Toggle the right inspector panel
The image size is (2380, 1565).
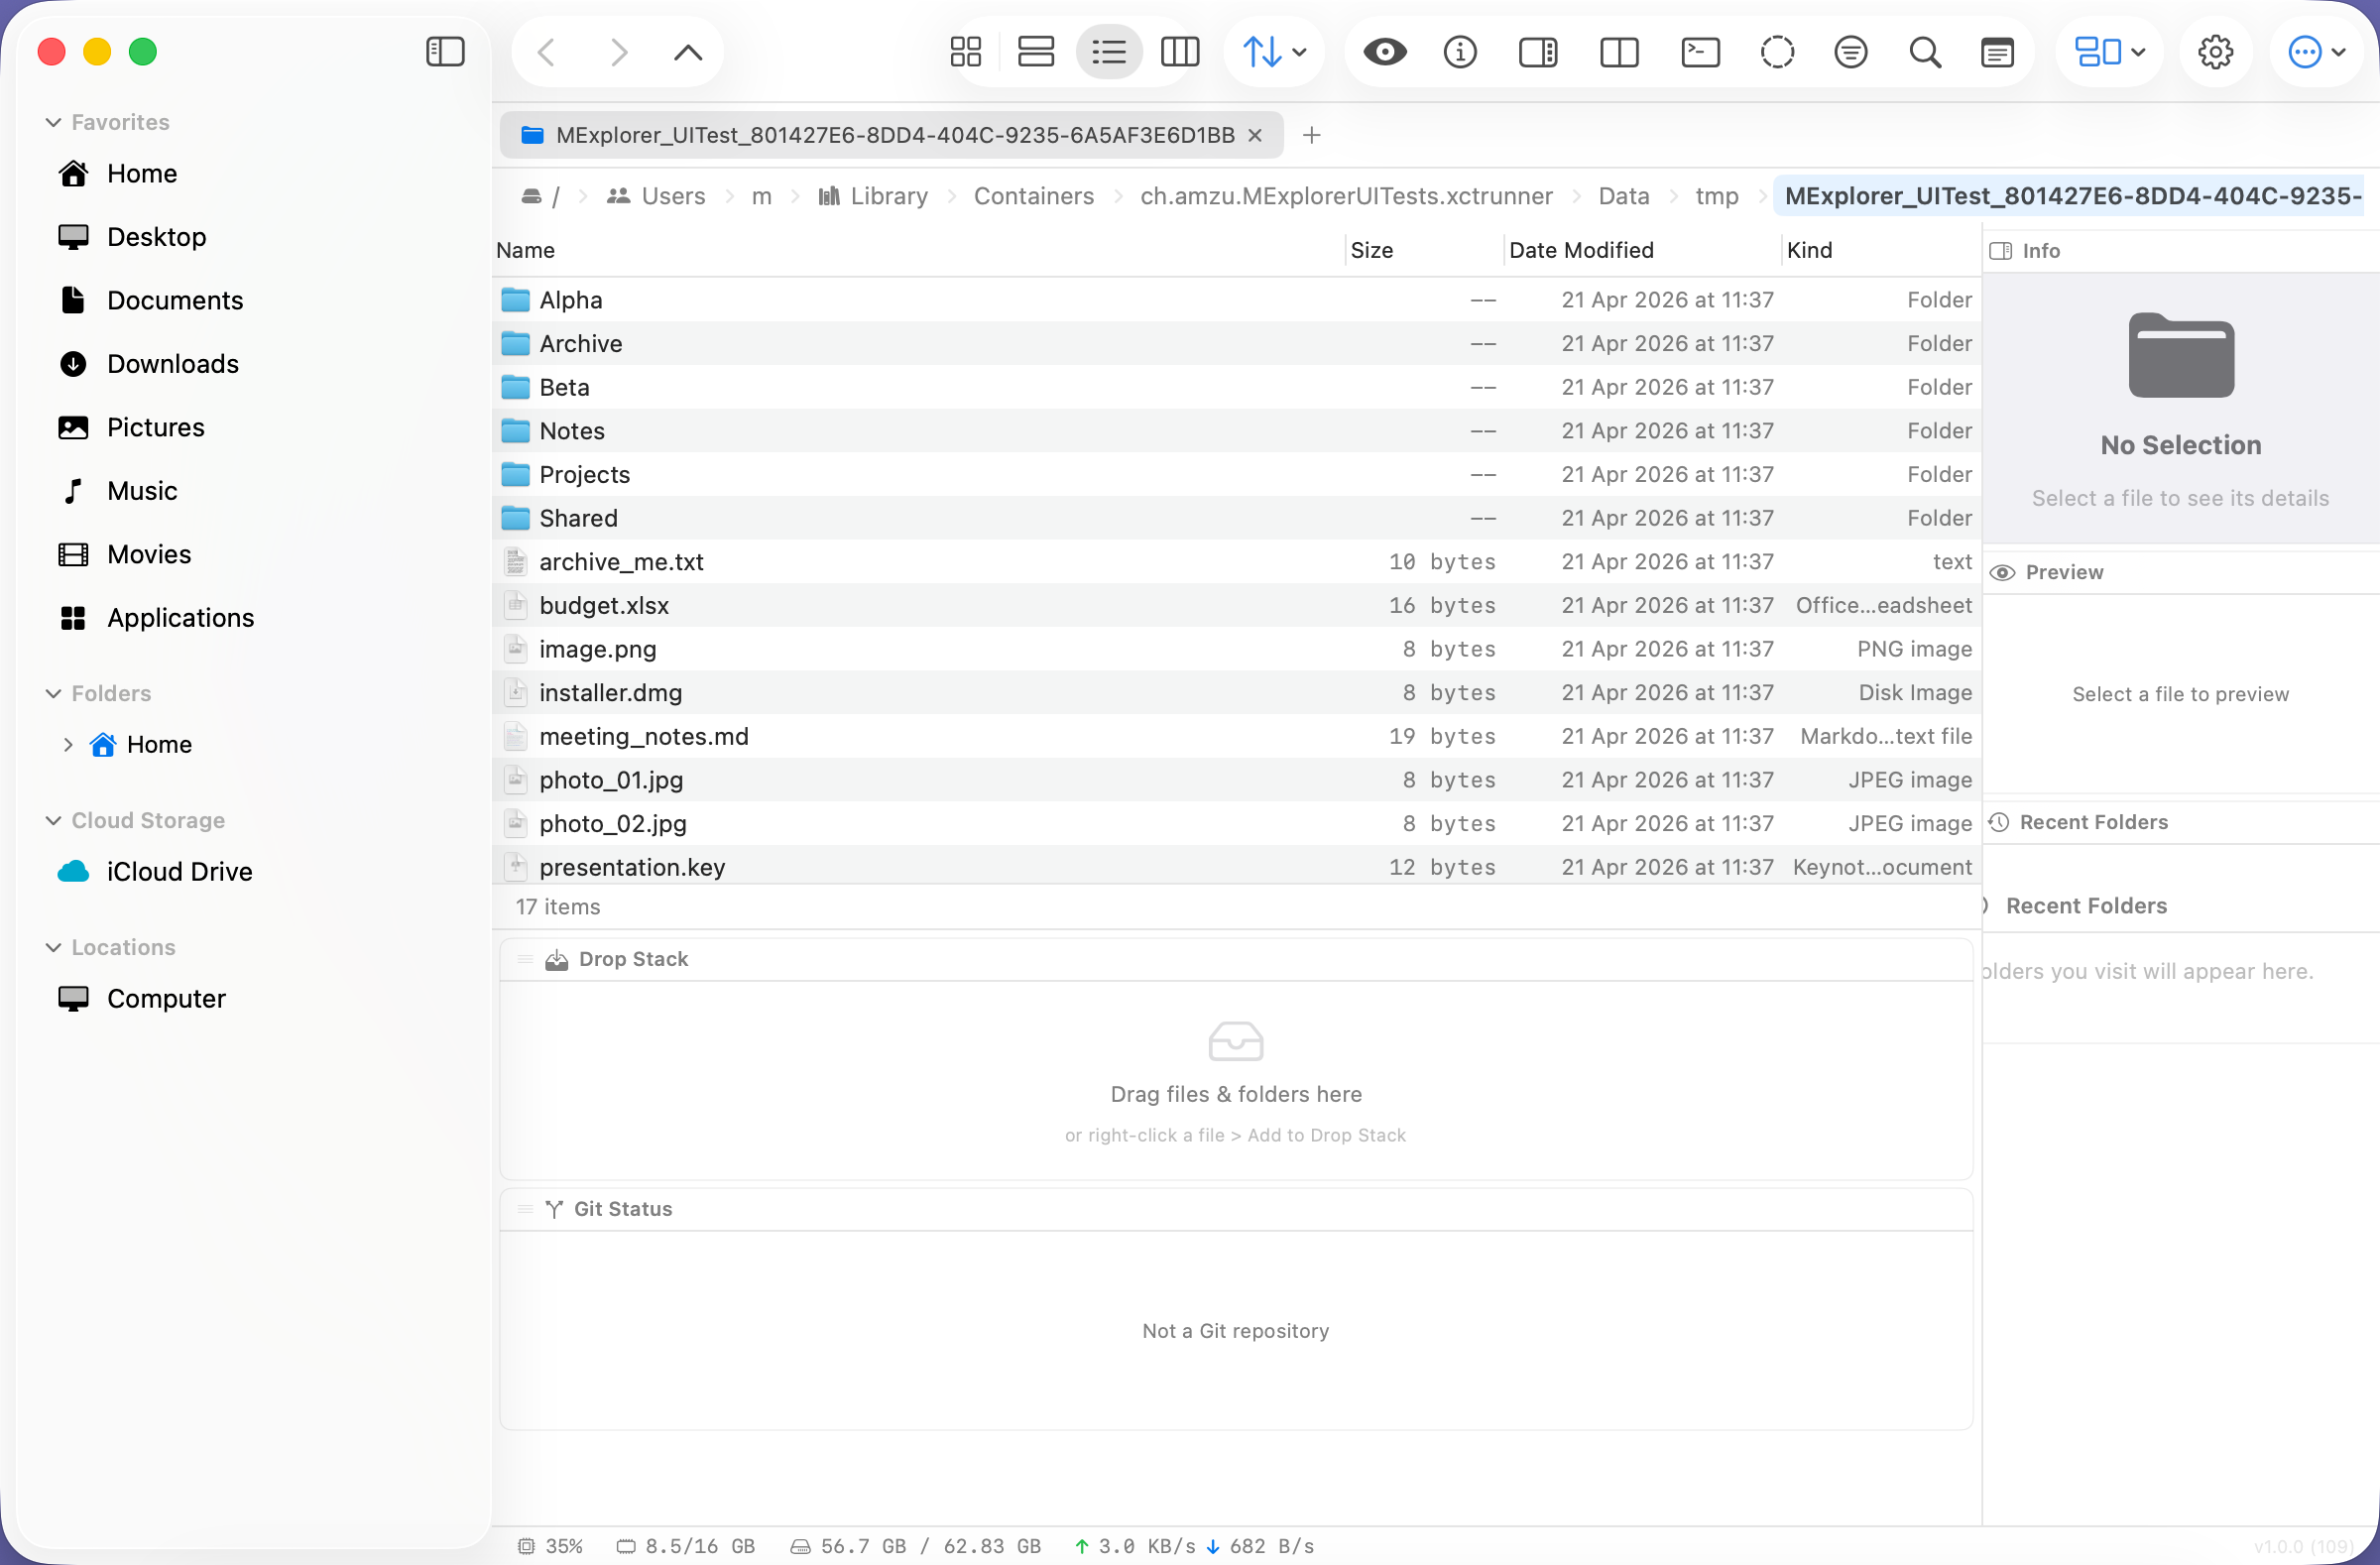coord(1538,52)
